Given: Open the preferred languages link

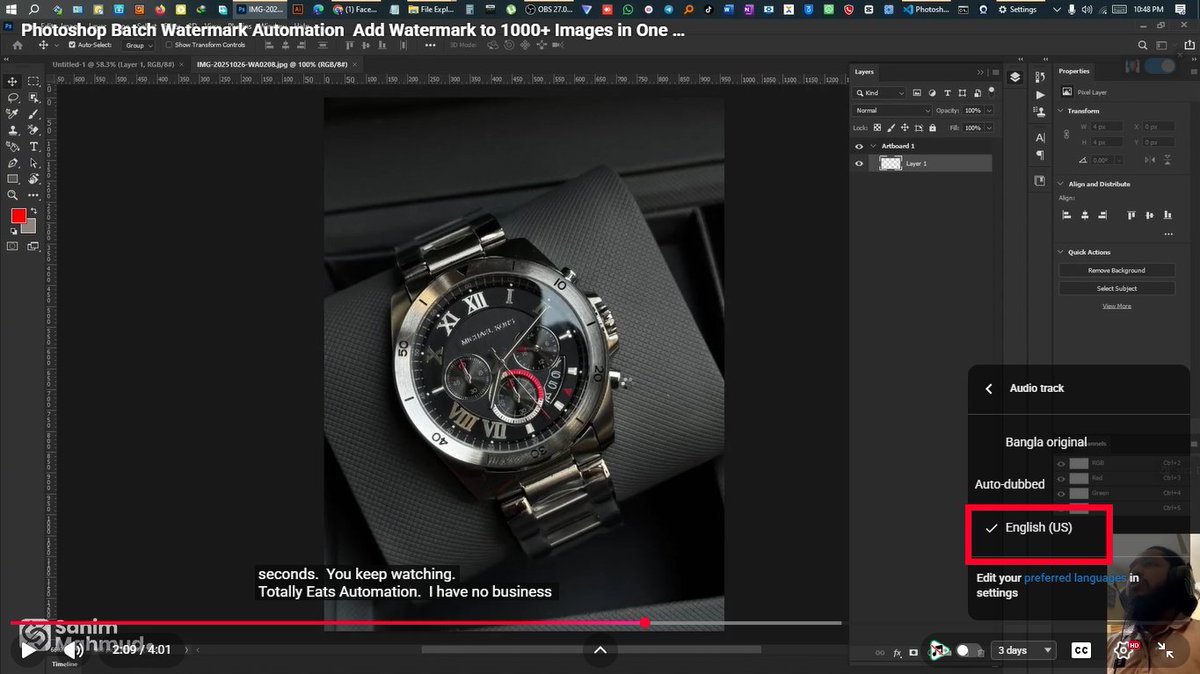Looking at the screenshot, I should pos(1076,578).
